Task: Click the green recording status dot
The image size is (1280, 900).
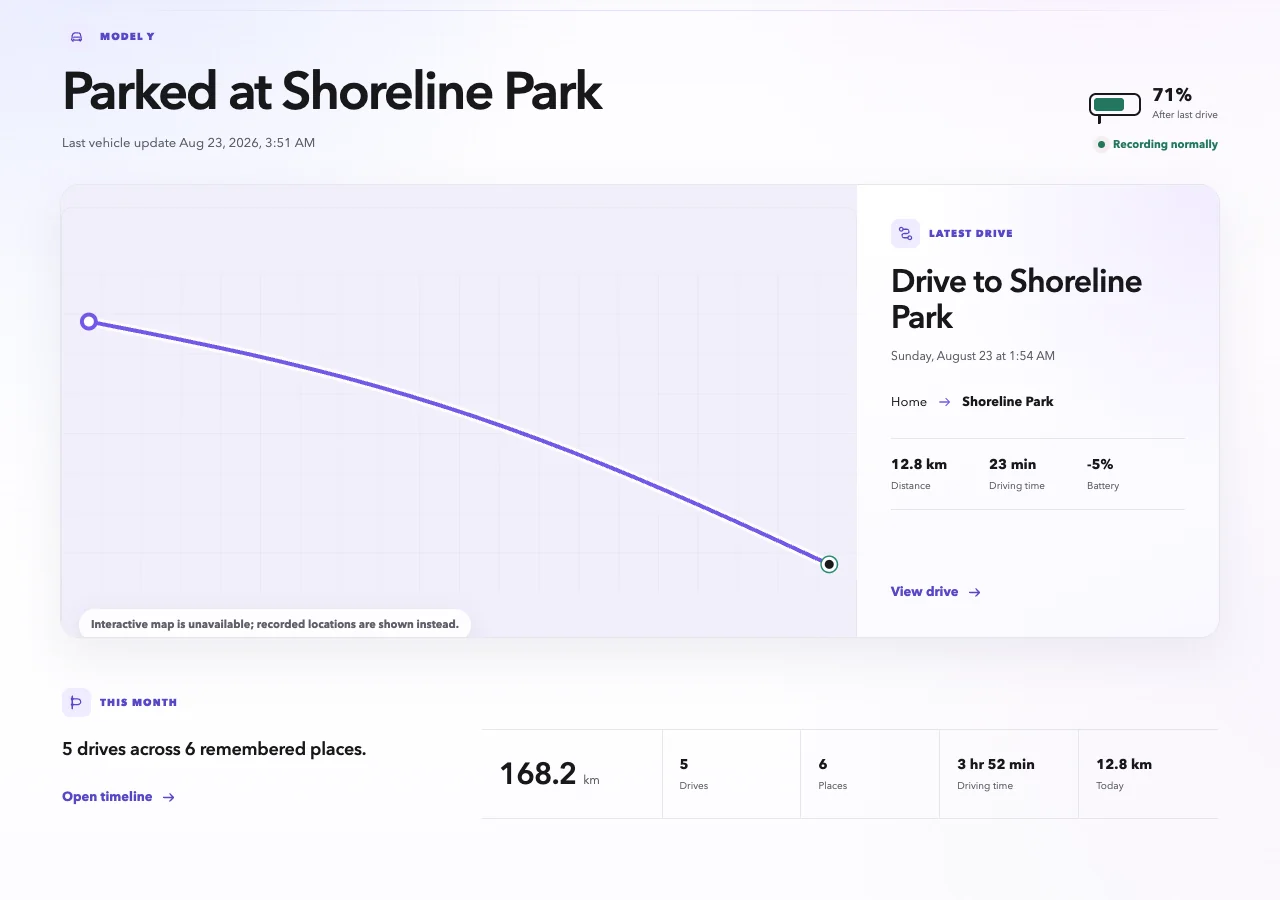Action: point(1101,145)
